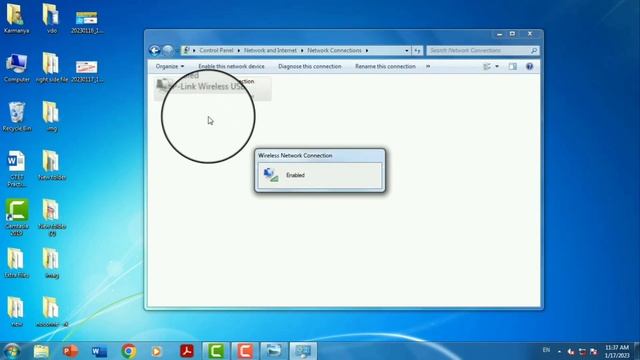
Task: Go to Control Panel in the breadcrumb
Action: coord(216,51)
